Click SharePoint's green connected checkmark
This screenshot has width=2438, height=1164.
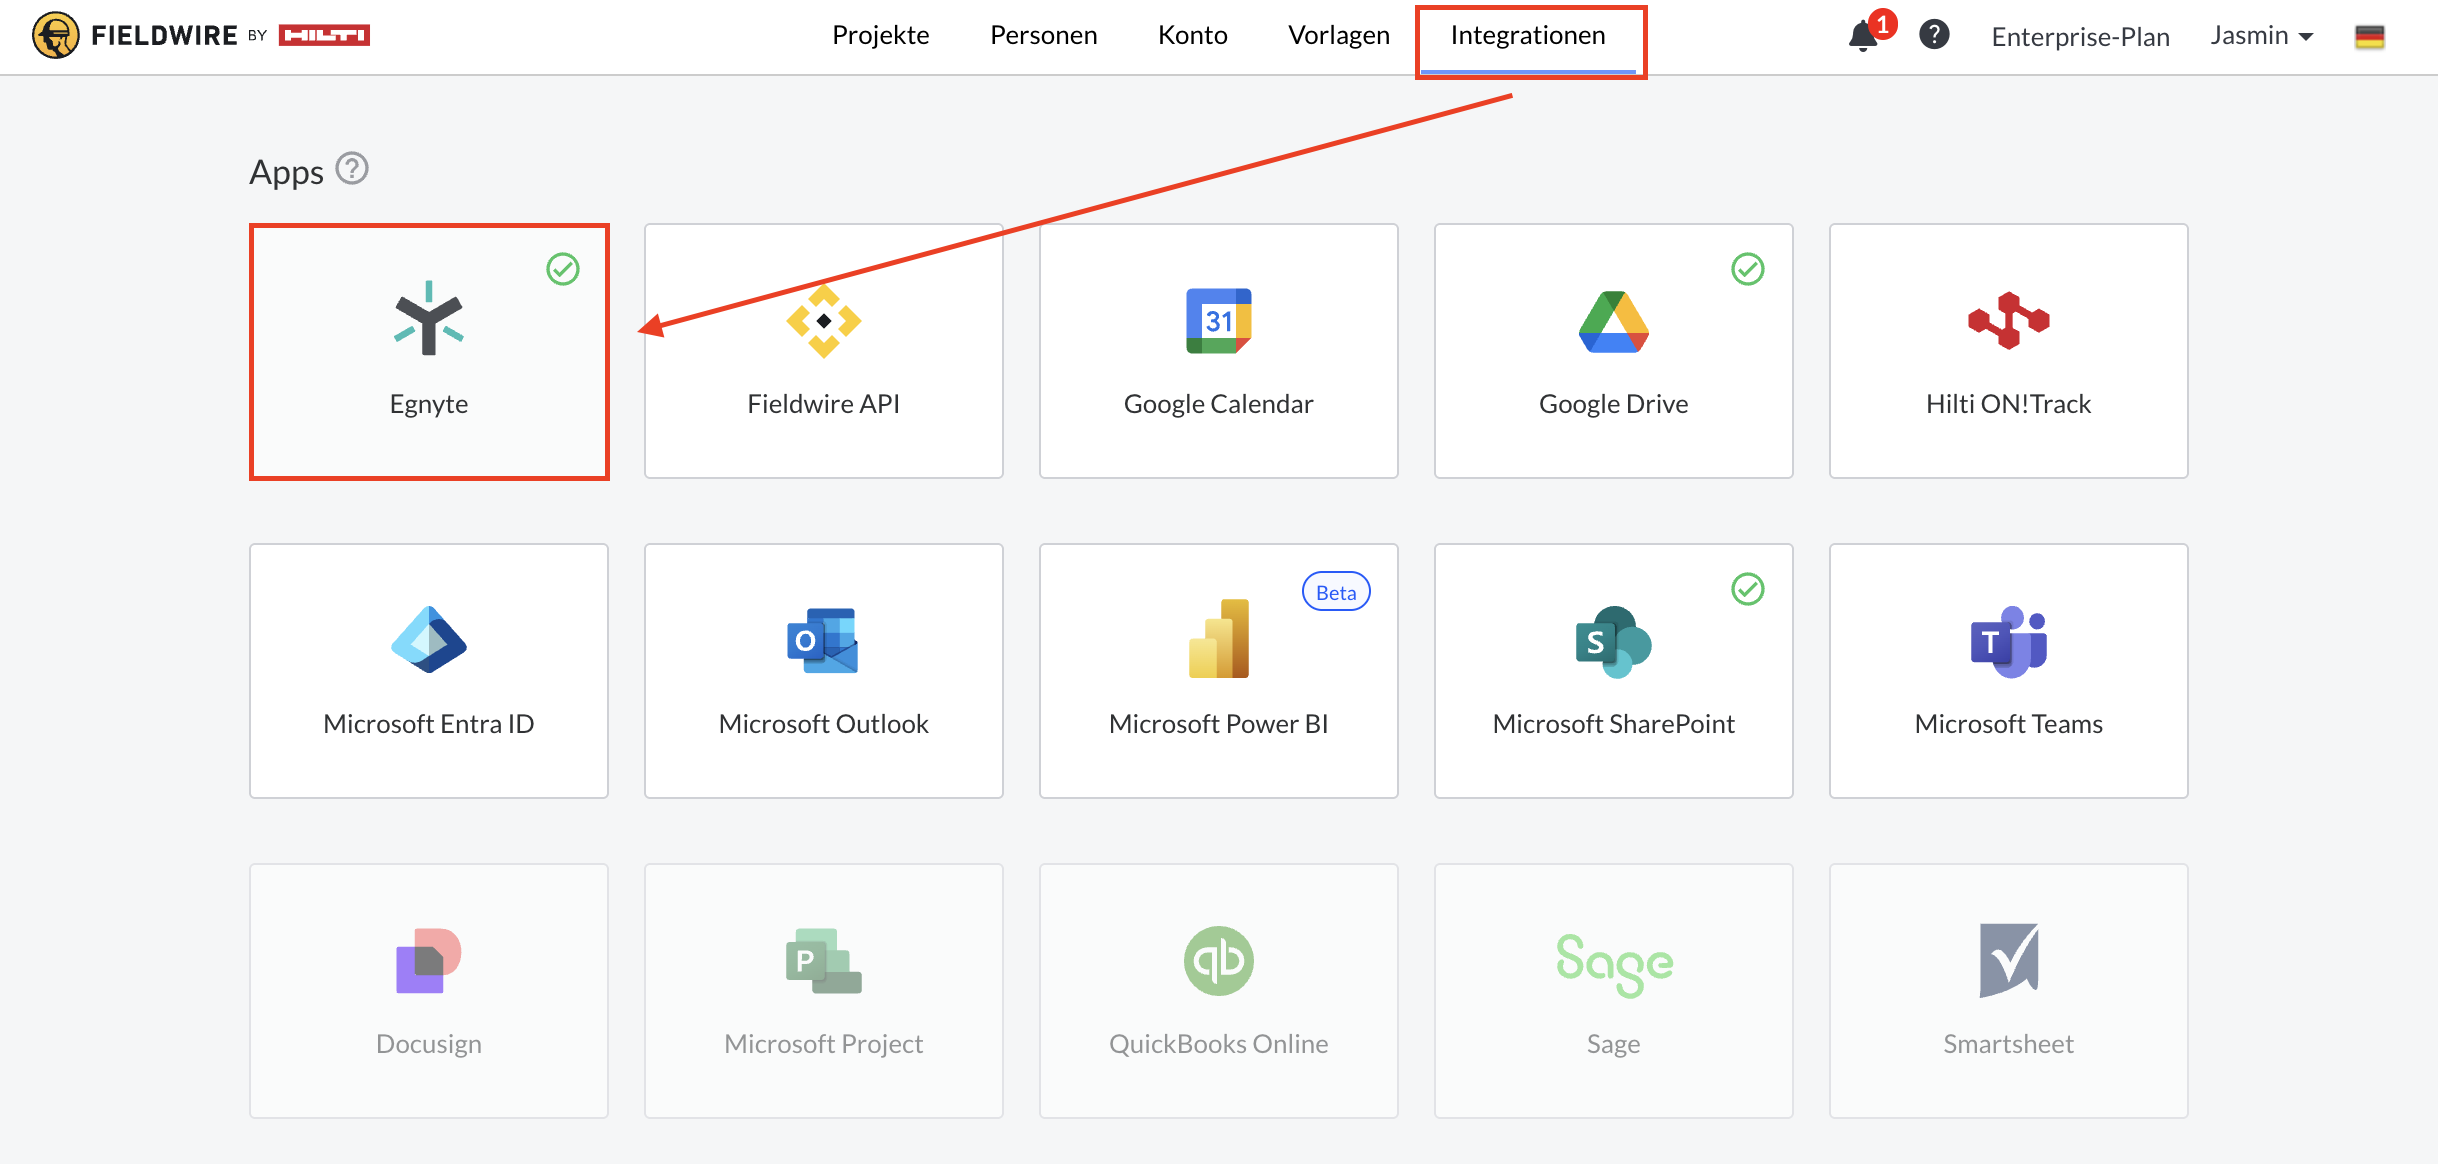[x=1748, y=589]
